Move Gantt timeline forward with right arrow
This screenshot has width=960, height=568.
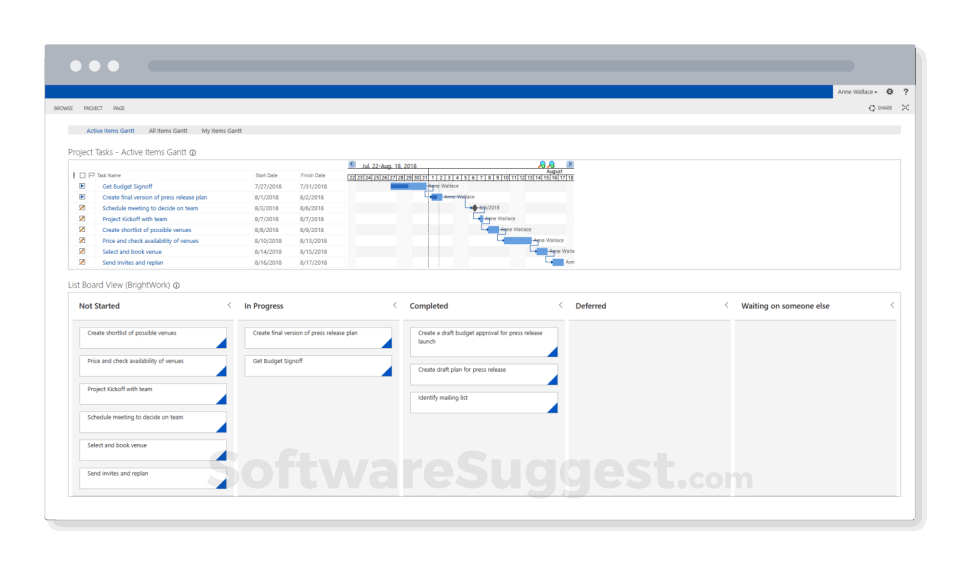pos(570,164)
